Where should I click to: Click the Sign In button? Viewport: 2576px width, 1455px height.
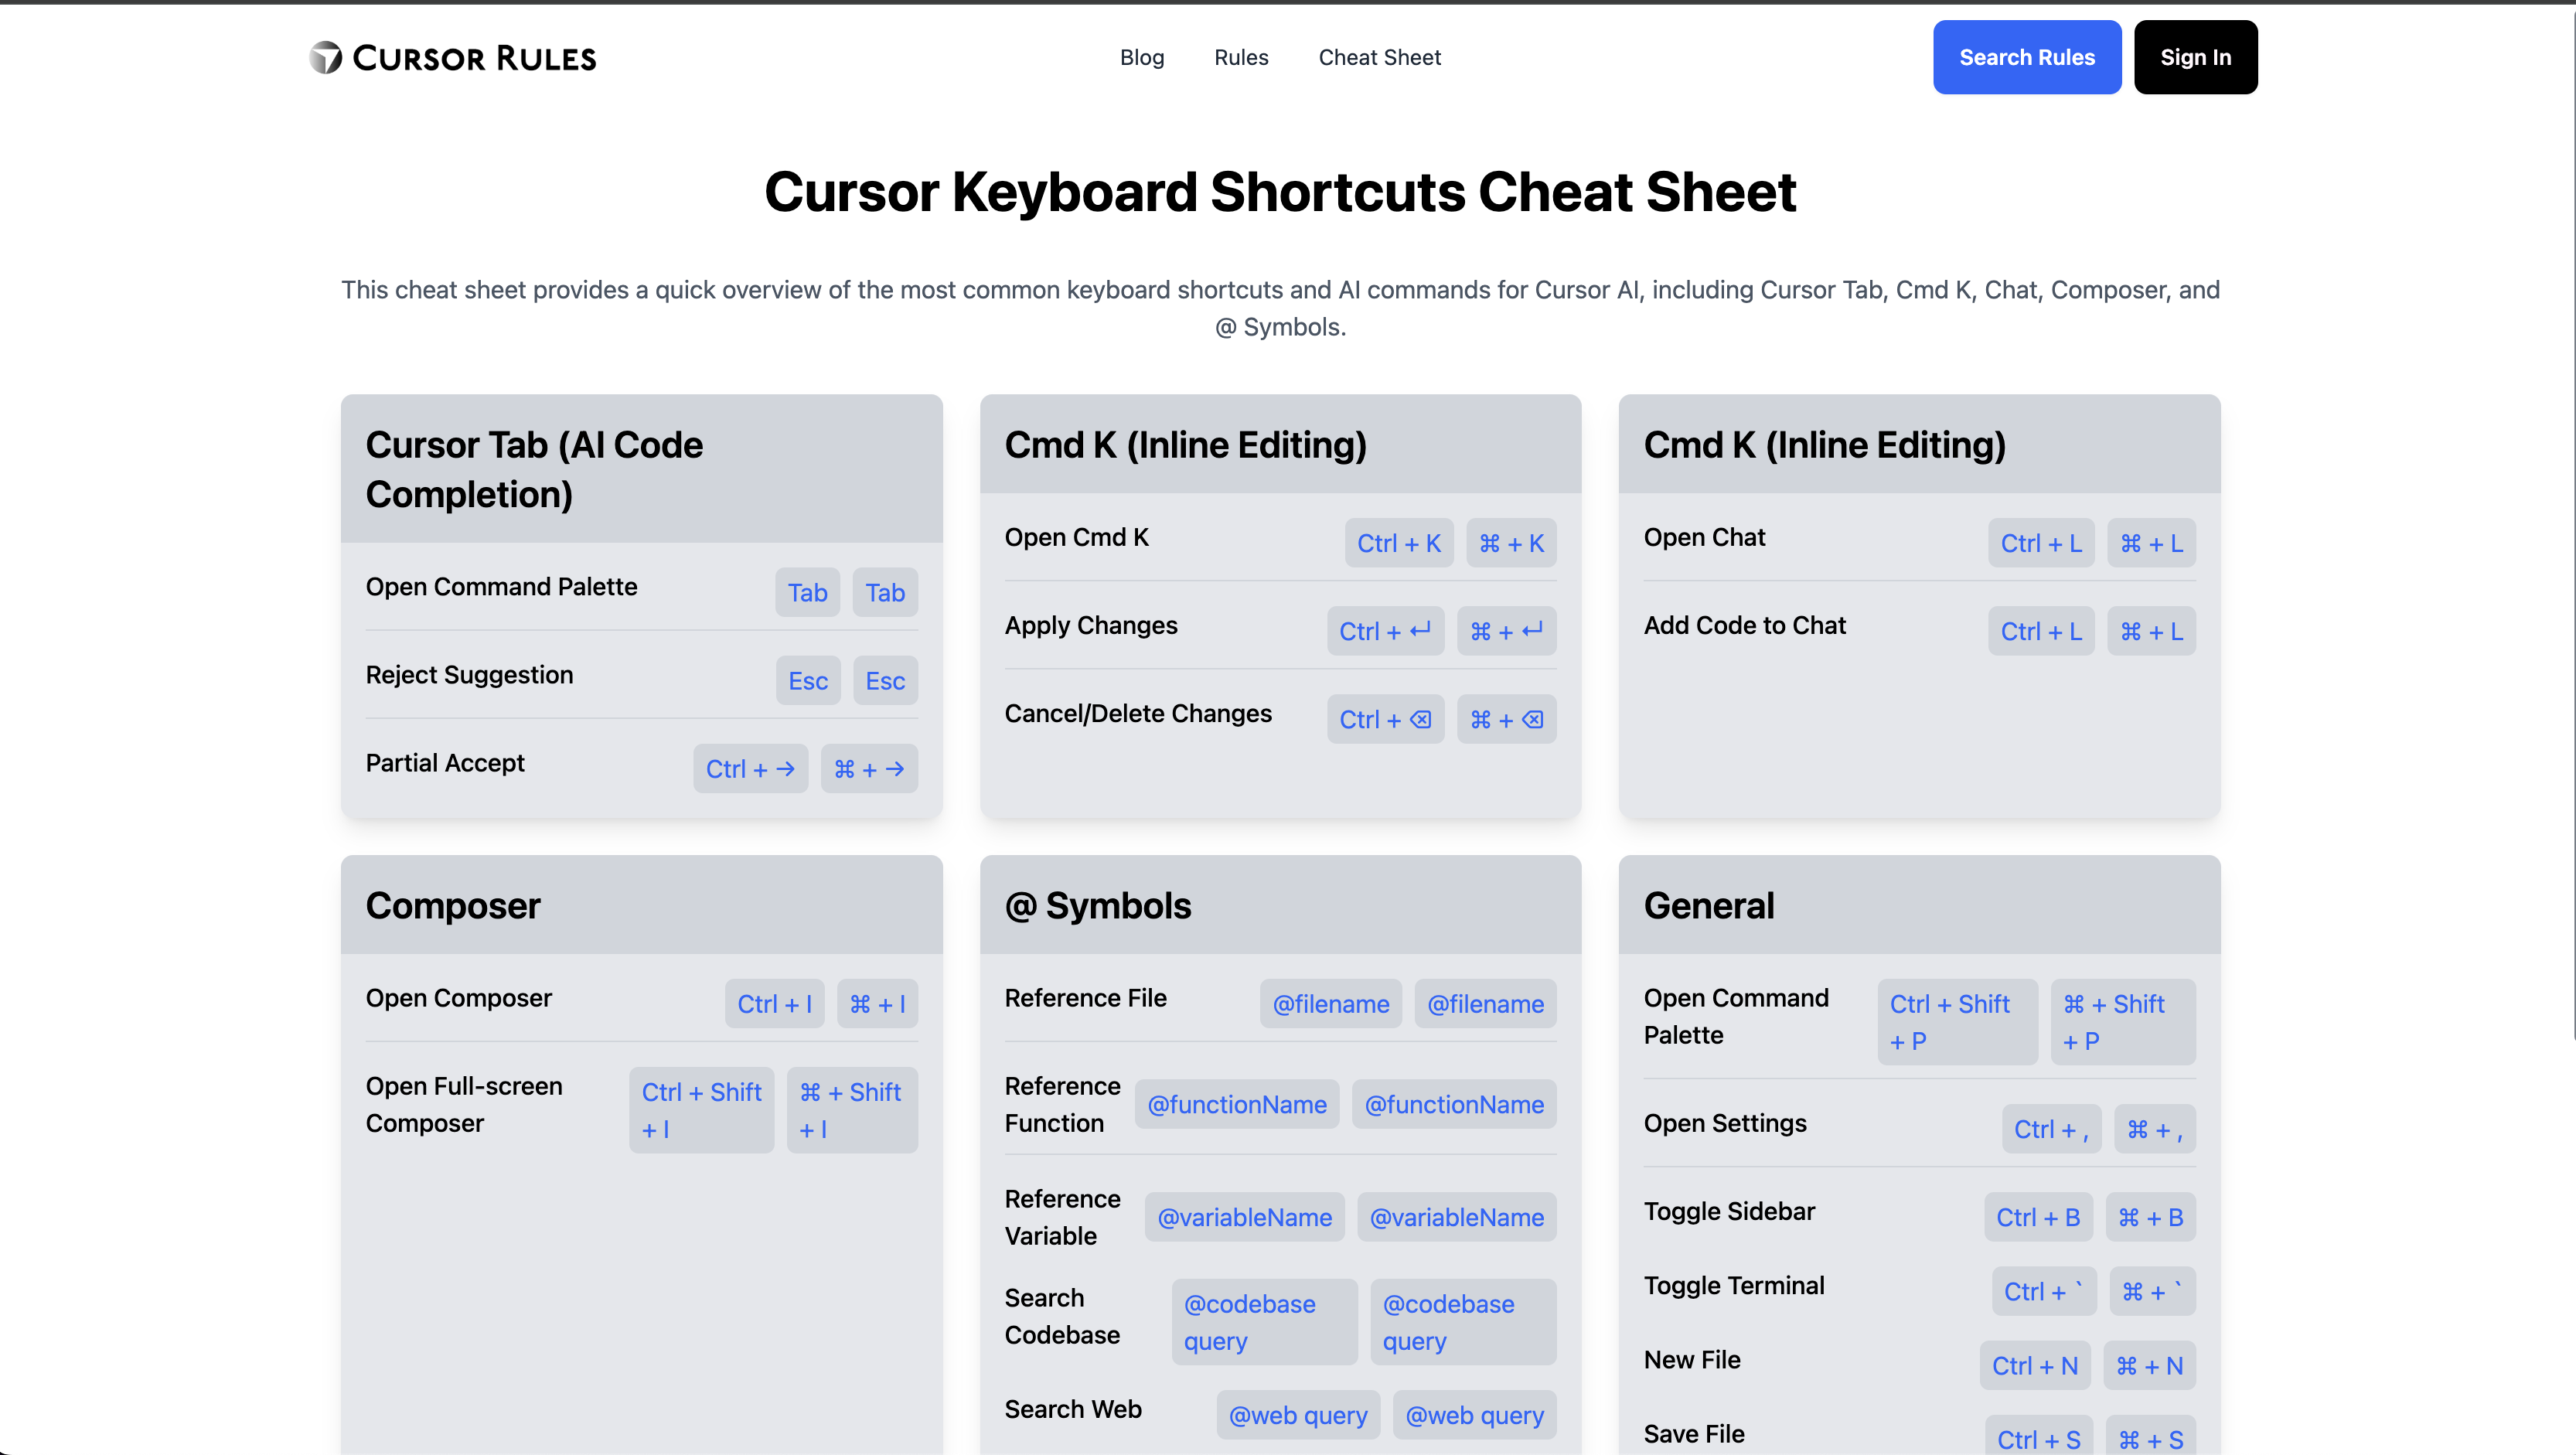[x=2195, y=57]
